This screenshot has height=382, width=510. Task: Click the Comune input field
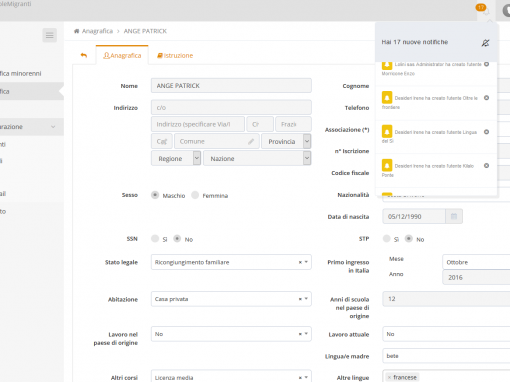click(x=217, y=141)
